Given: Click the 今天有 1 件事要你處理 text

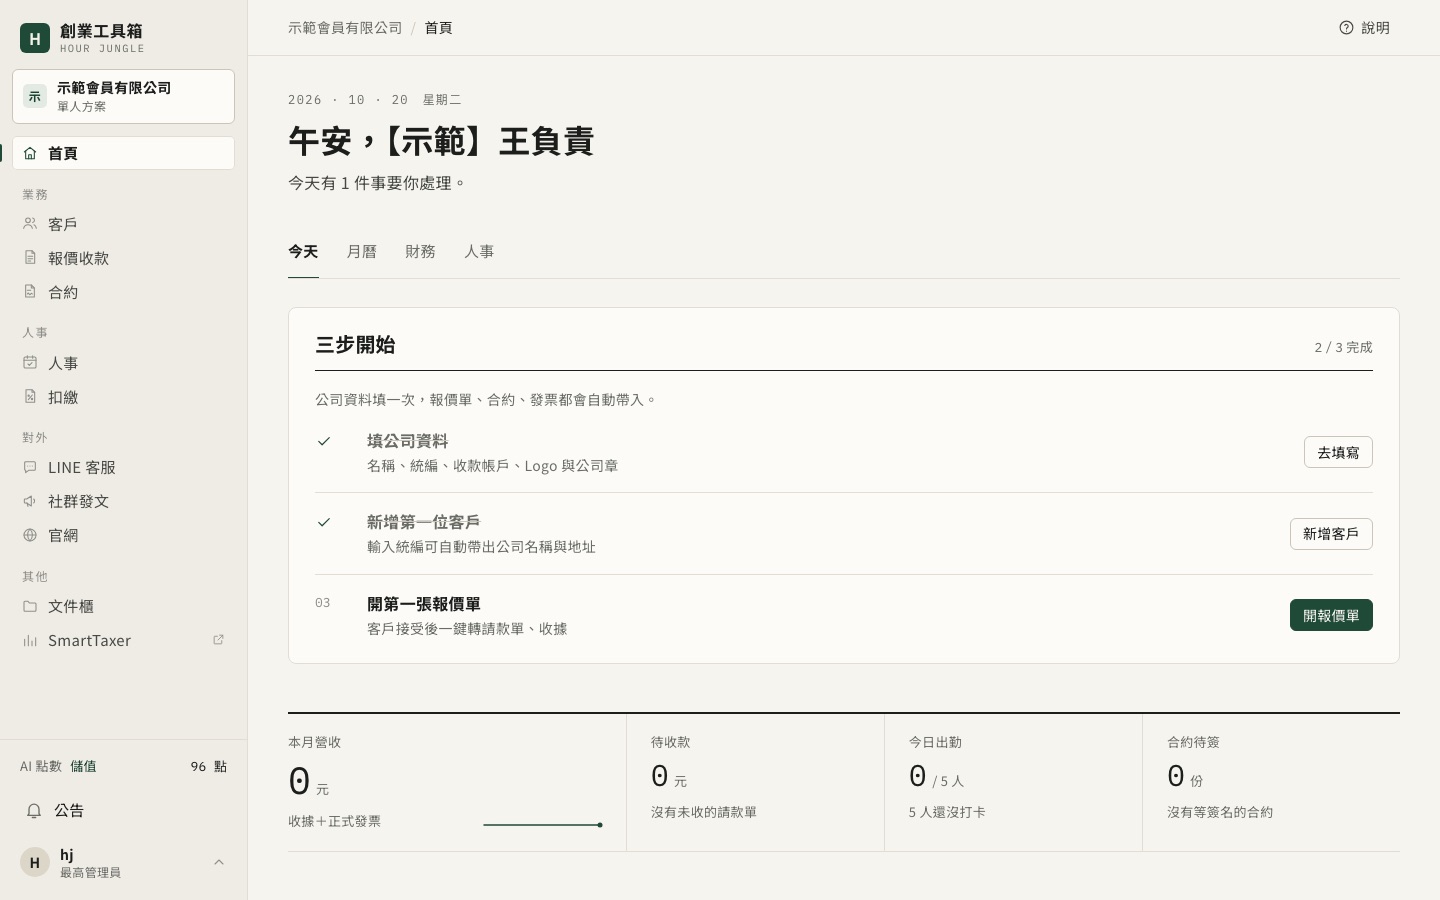Looking at the screenshot, I should tap(377, 183).
